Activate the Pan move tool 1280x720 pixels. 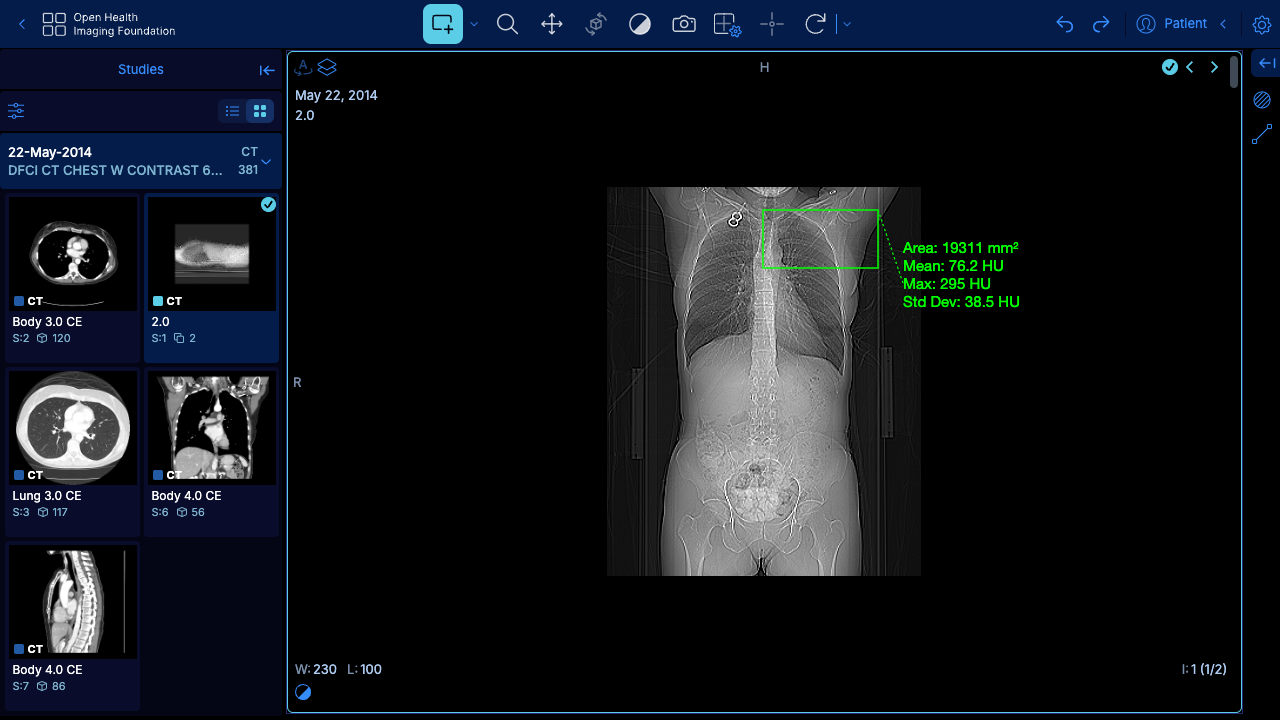pos(552,24)
